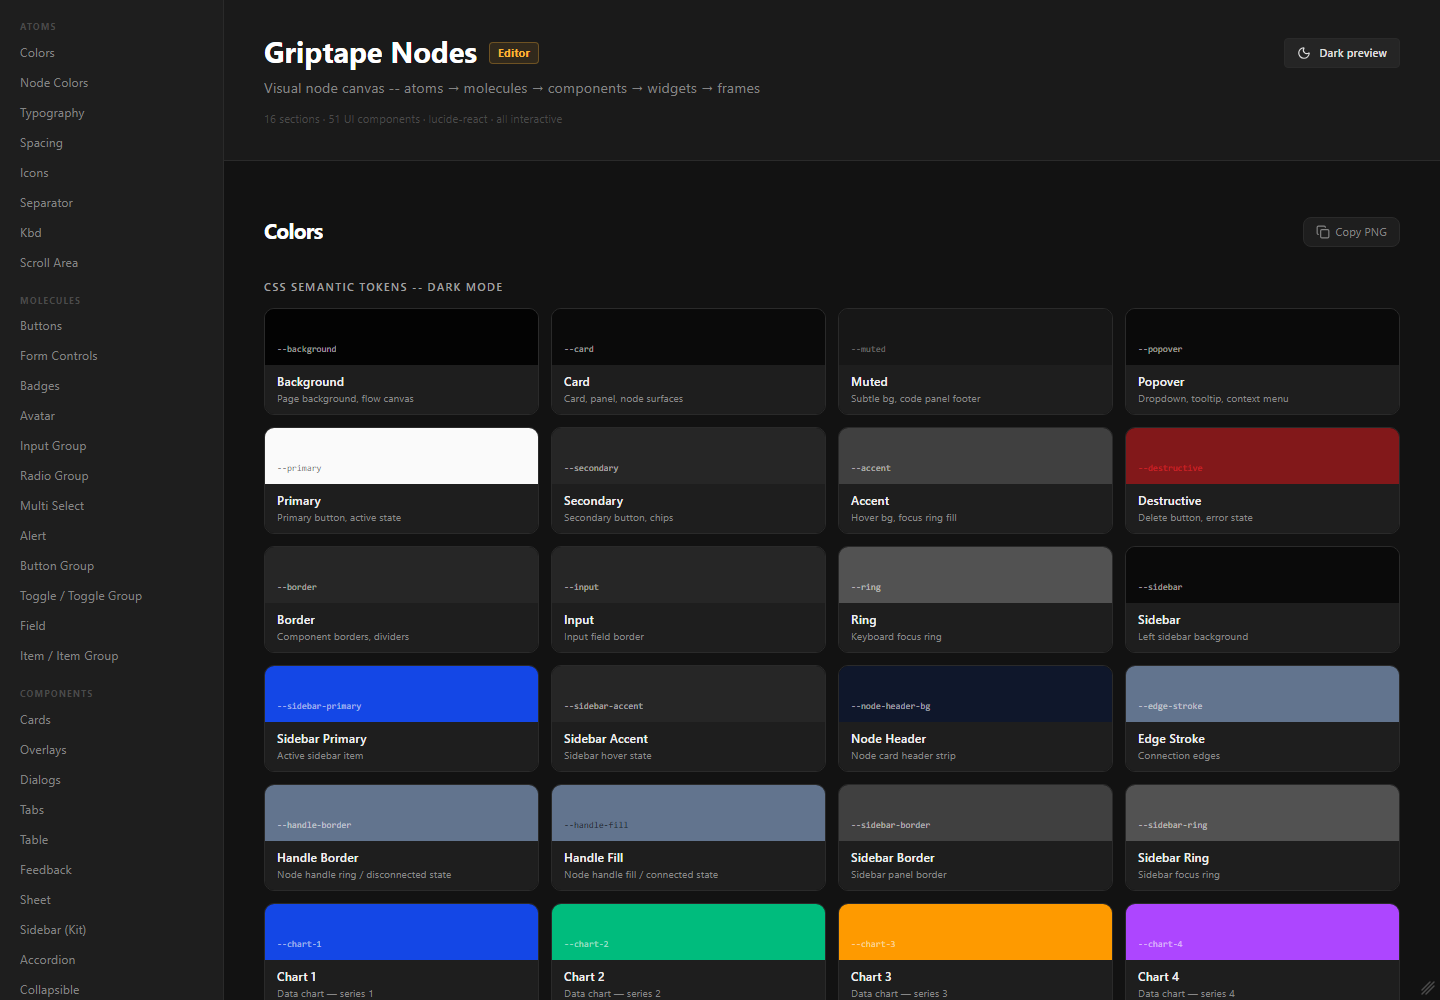Open Scroll Area in the sidebar

tap(49, 263)
